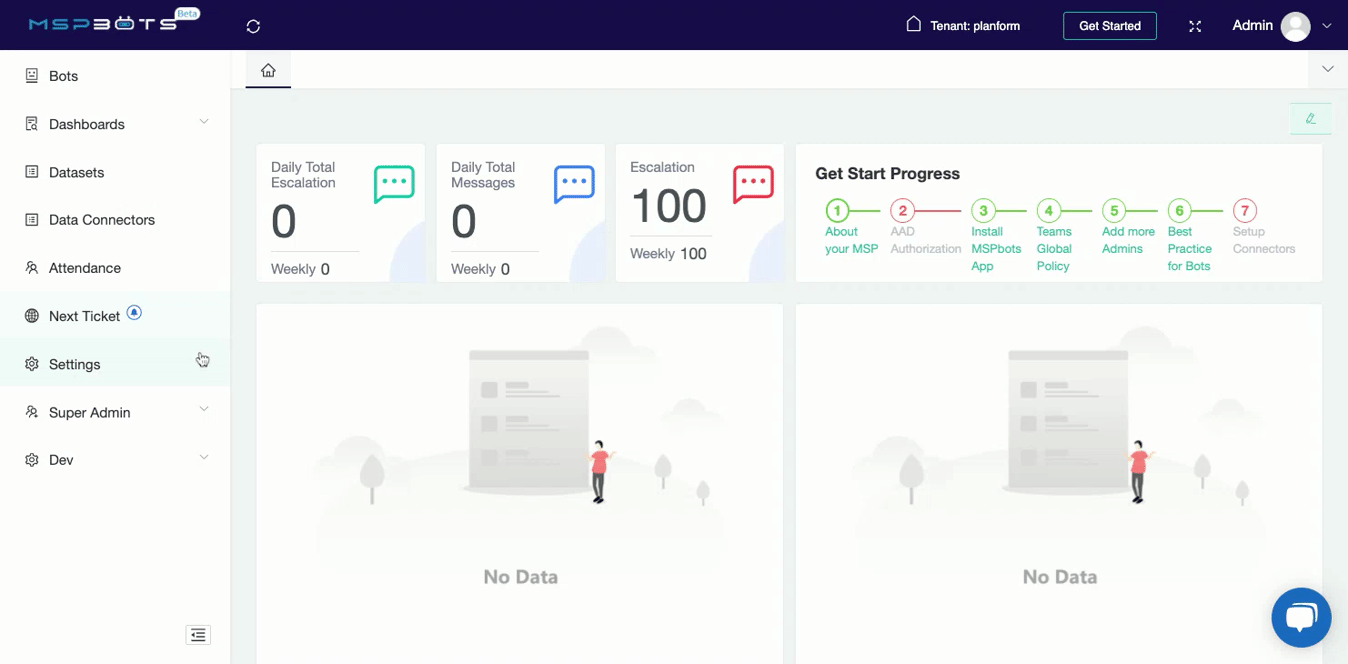
Task: Click the Datasets sidebar icon
Action: [32, 172]
